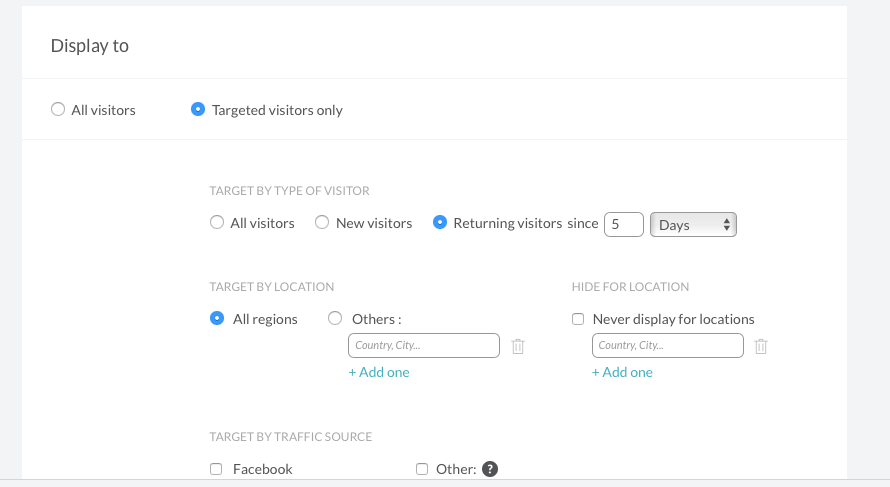Click the Display to section heading
The width and height of the screenshot is (890, 487).
(90, 46)
